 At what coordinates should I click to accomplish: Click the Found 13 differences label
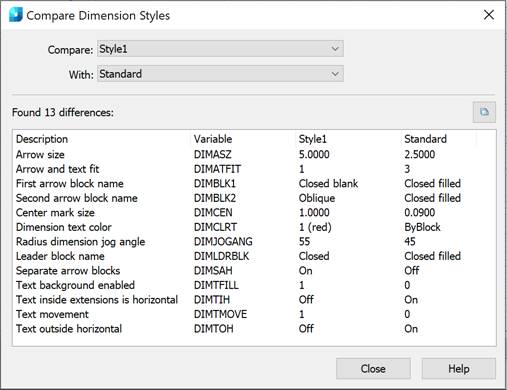click(63, 112)
